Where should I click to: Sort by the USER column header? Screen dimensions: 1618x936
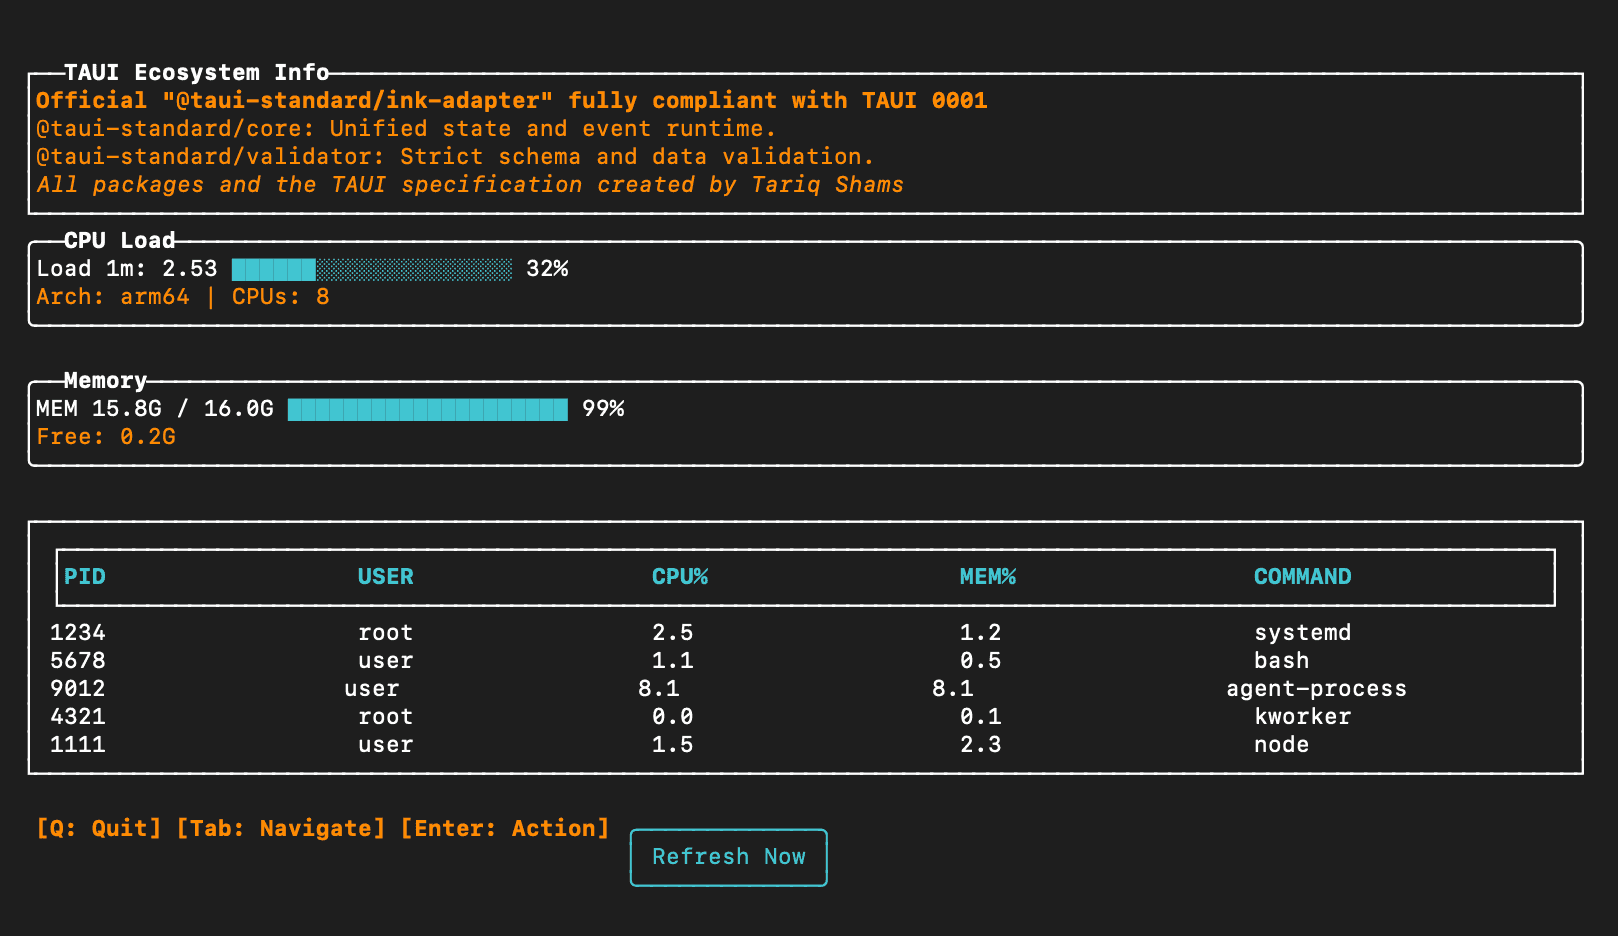386,576
